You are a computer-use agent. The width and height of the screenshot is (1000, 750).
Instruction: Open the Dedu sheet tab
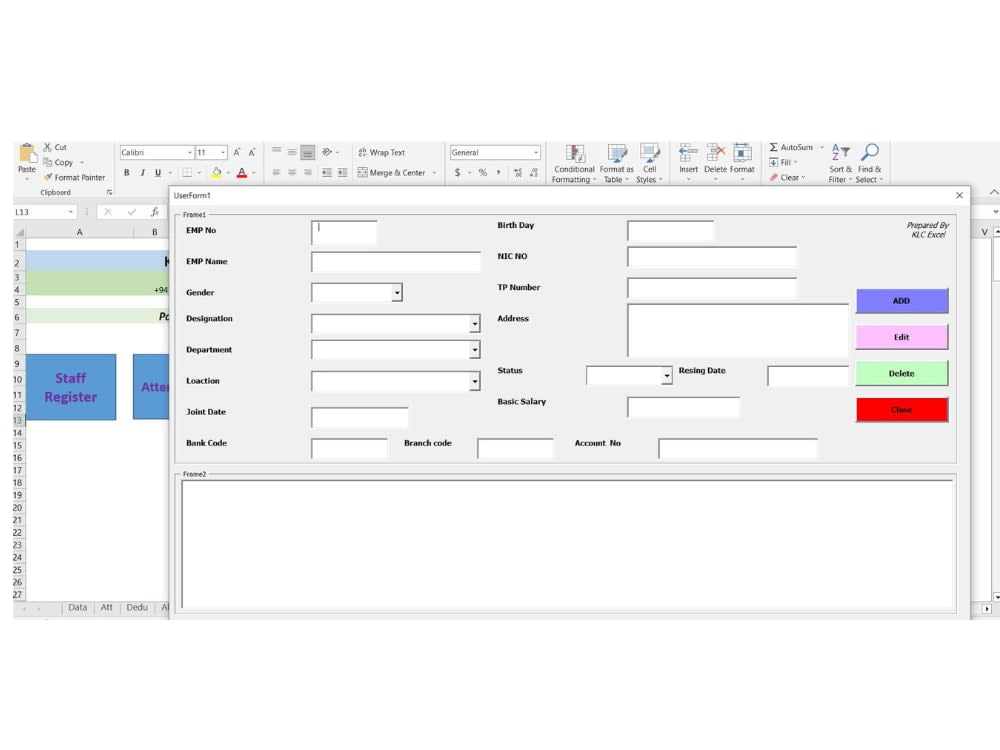pyautogui.click(x=135, y=607)
